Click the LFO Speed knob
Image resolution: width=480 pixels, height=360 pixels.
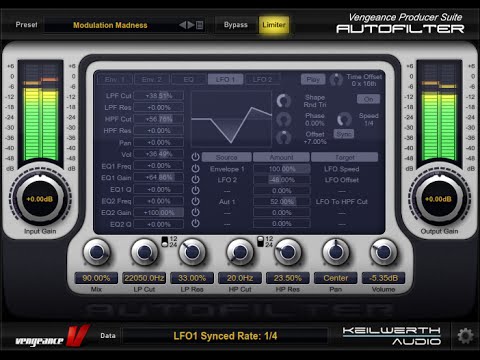[344, 119]
